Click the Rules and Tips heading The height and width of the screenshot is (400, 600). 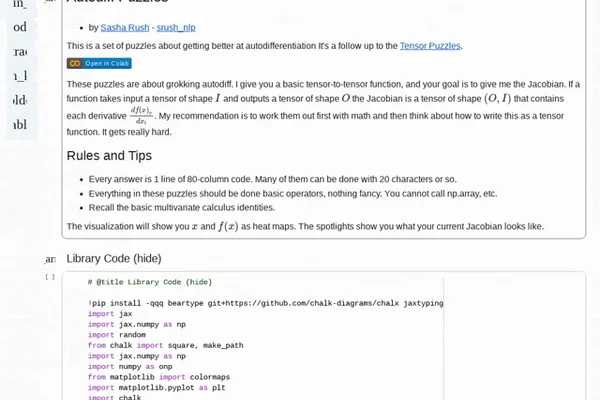[109, 156]
